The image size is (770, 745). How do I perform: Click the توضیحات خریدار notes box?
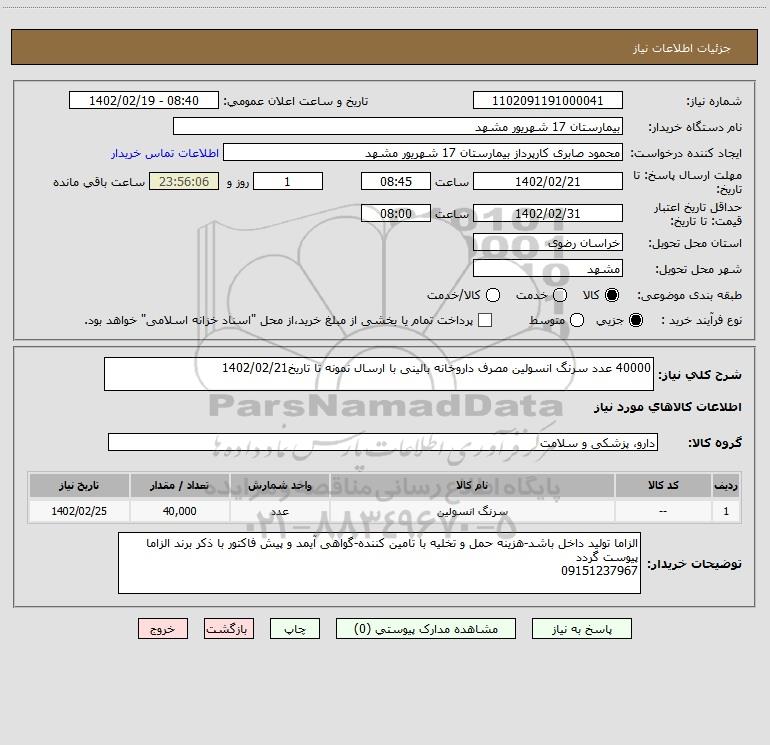pyautogui.click(x=380, y=563)
